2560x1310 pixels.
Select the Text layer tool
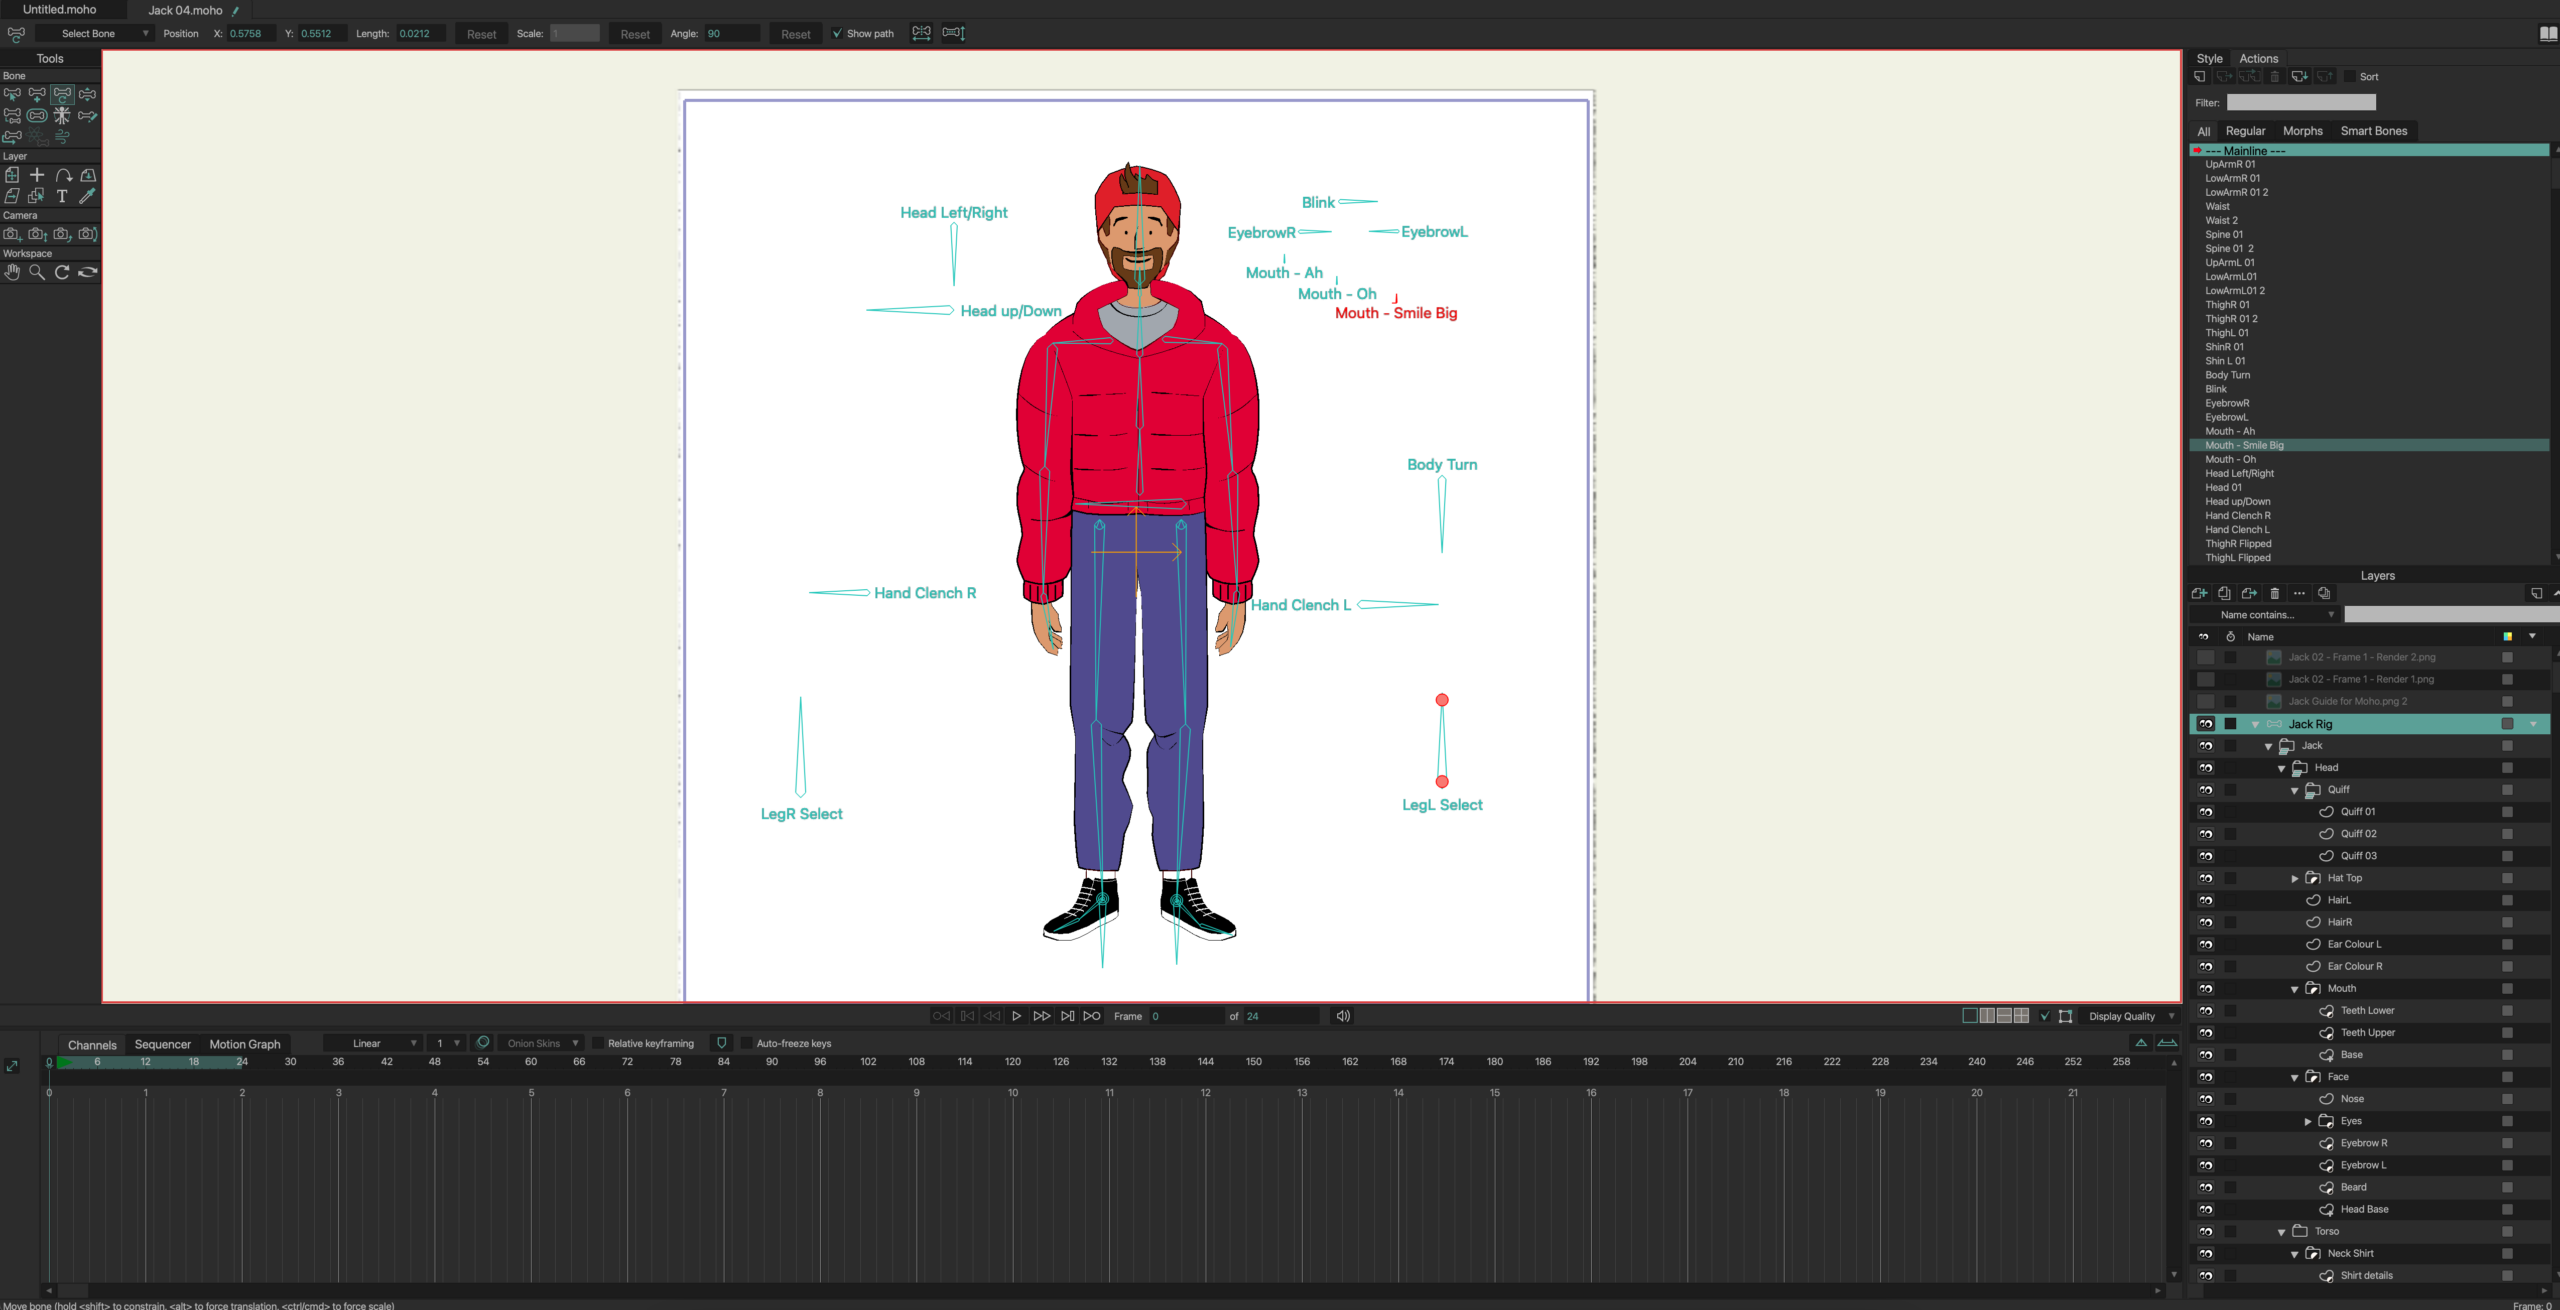tap(62, 196)
